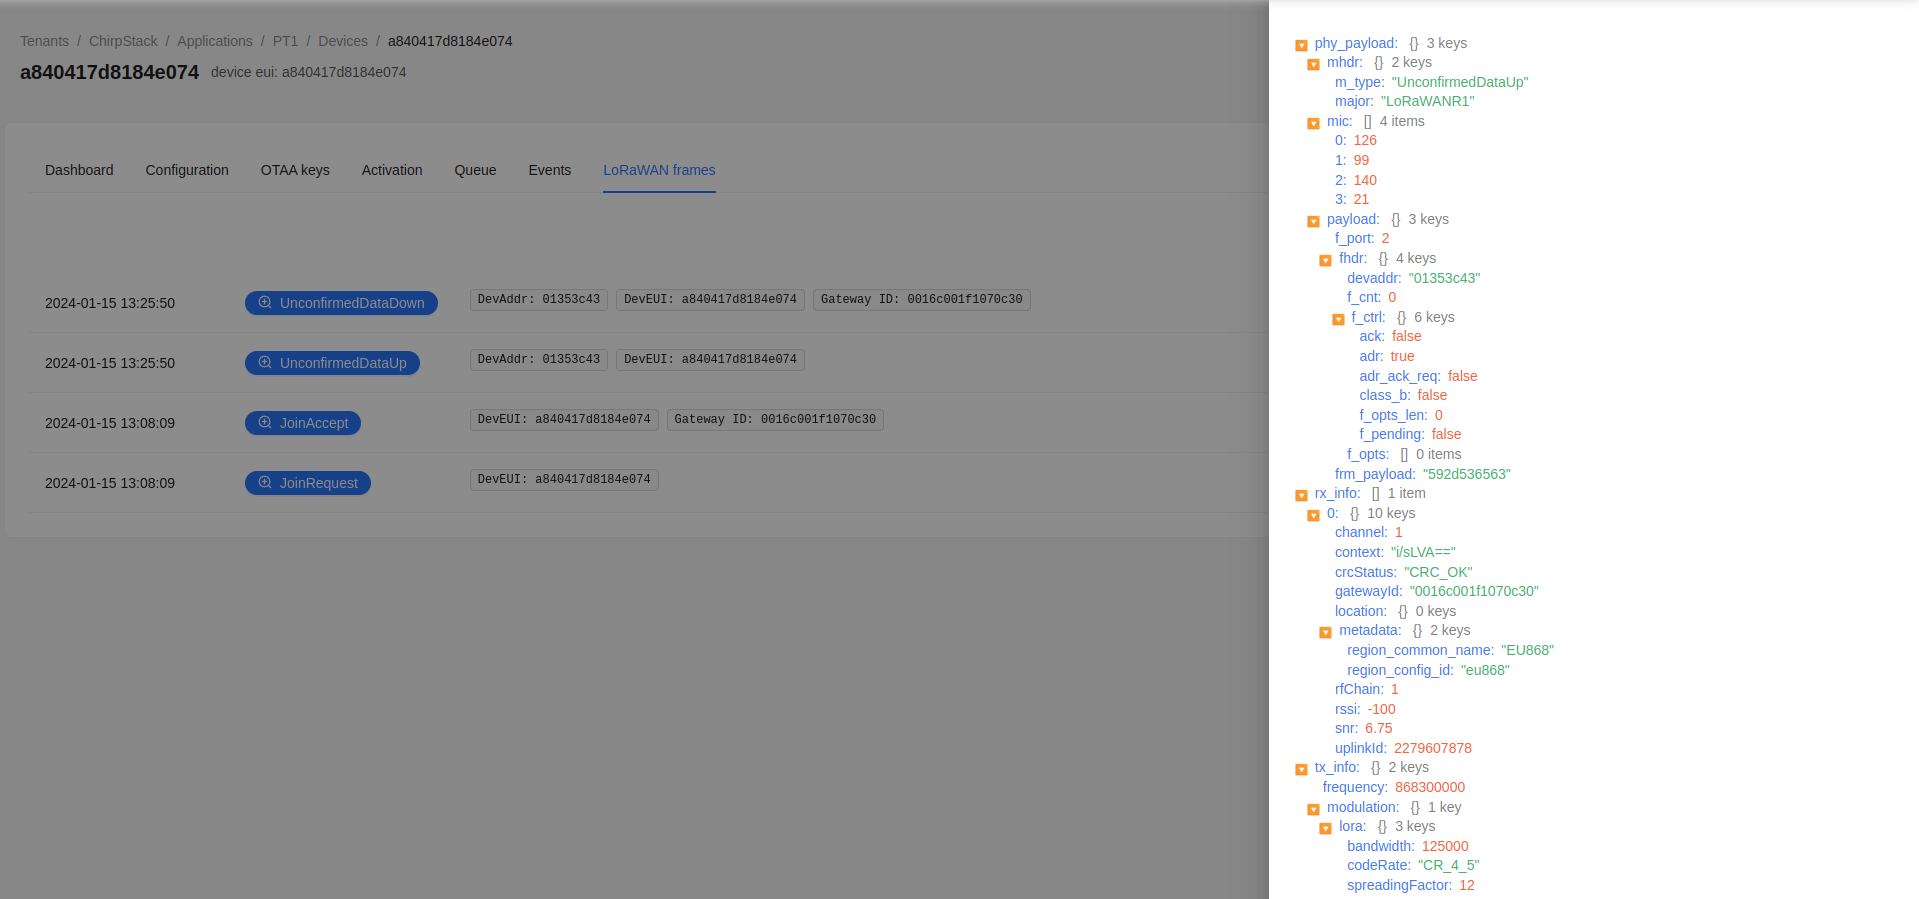Switch to the Events tab
1919x899 pixels.
549,170
